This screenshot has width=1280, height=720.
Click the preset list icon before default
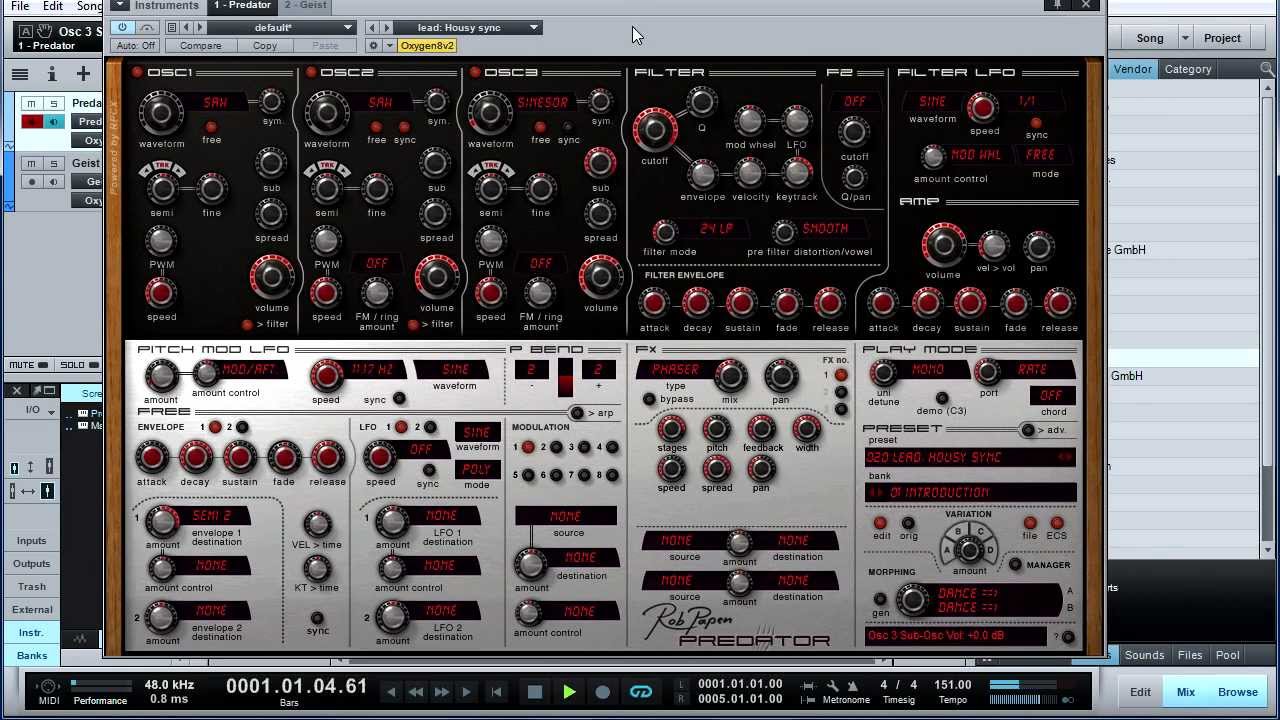172,28
